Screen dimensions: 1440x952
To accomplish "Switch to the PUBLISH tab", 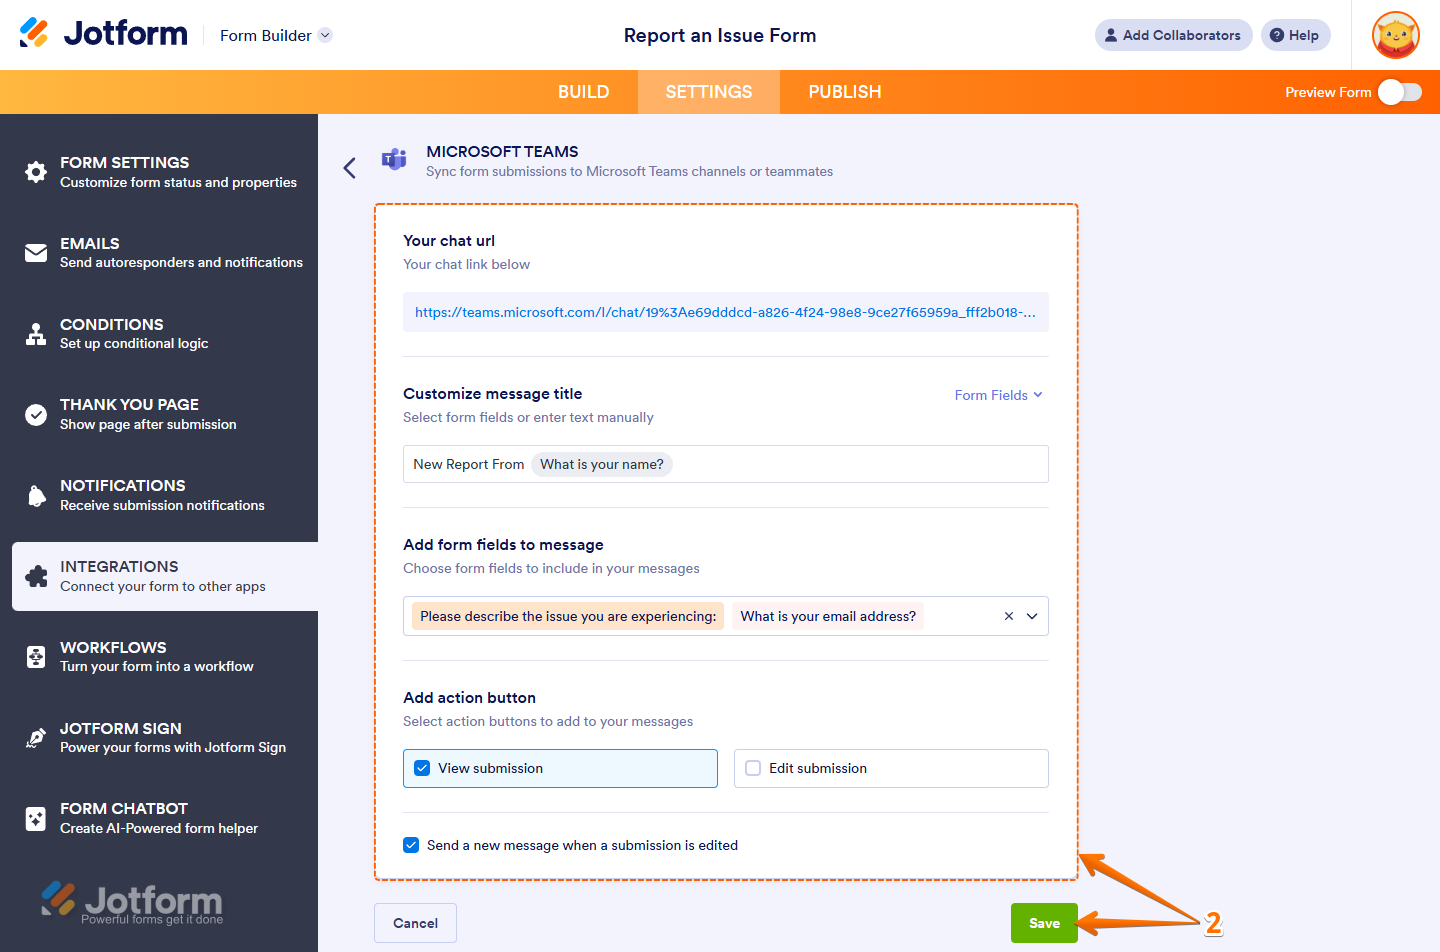I will coord(844,91).
